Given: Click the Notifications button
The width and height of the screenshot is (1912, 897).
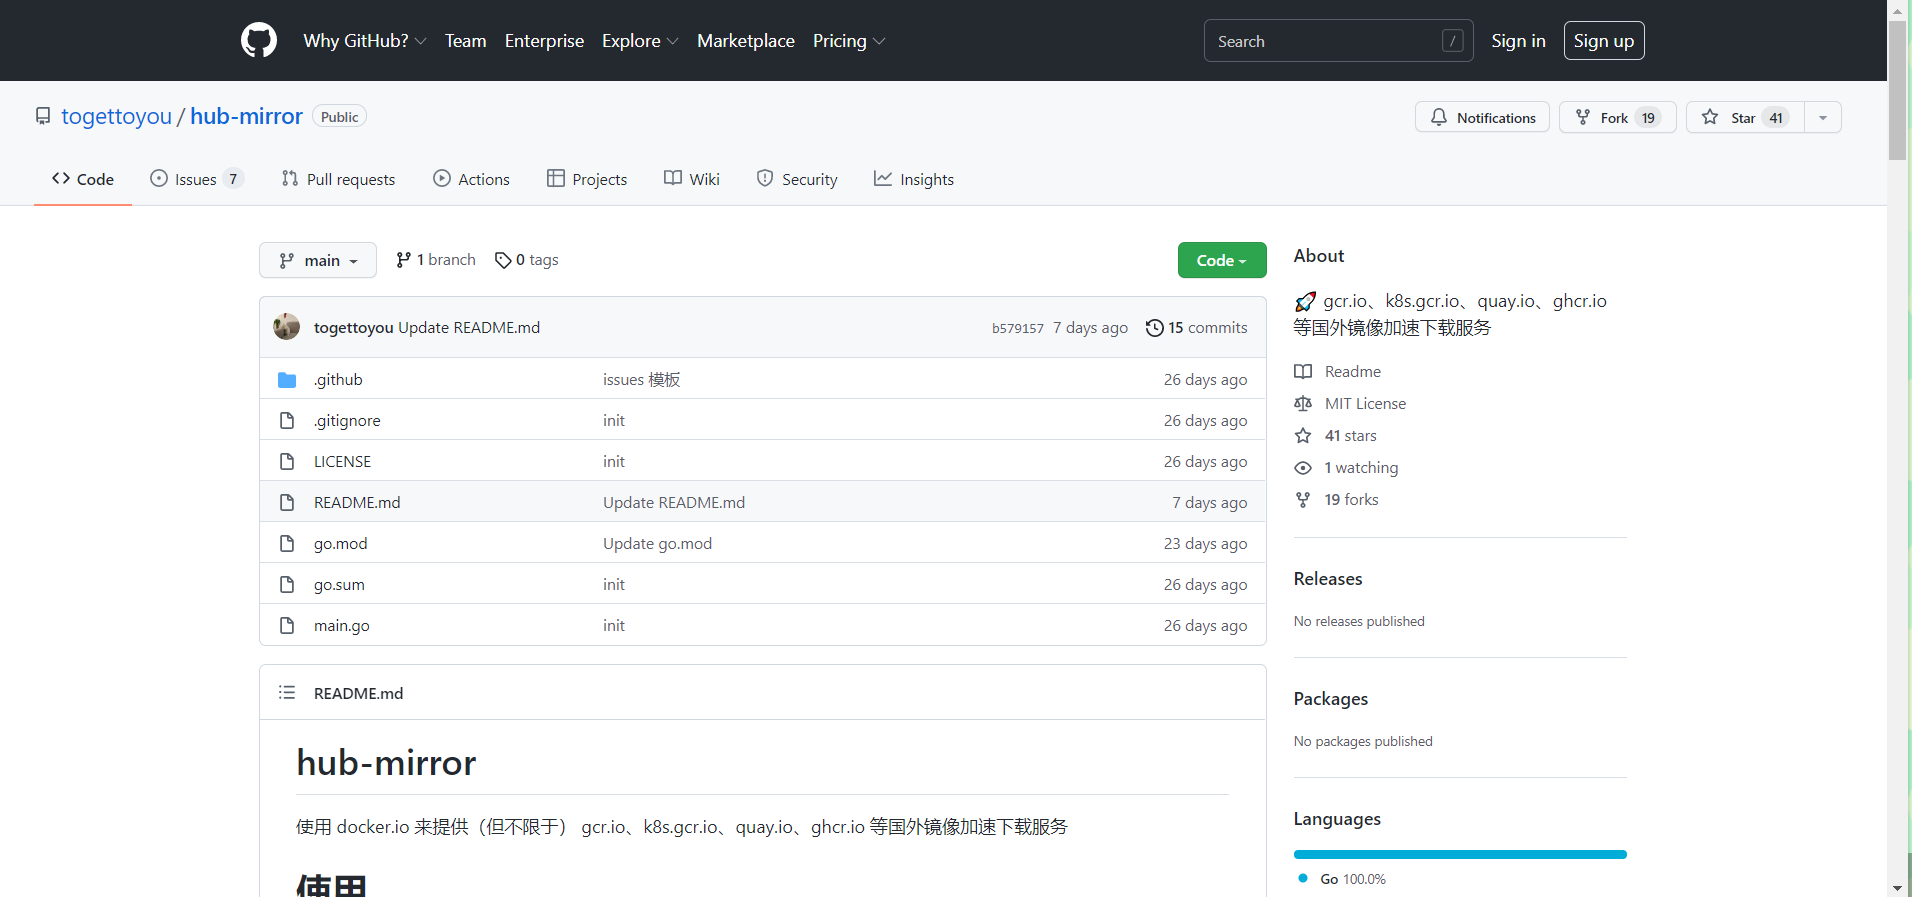Looking at the screenshot, I should (1483, 117).
